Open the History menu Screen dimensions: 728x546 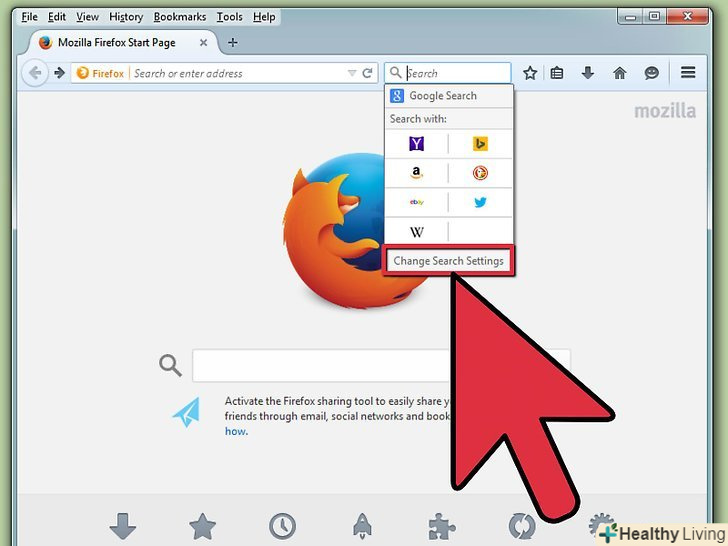(126, 17)
